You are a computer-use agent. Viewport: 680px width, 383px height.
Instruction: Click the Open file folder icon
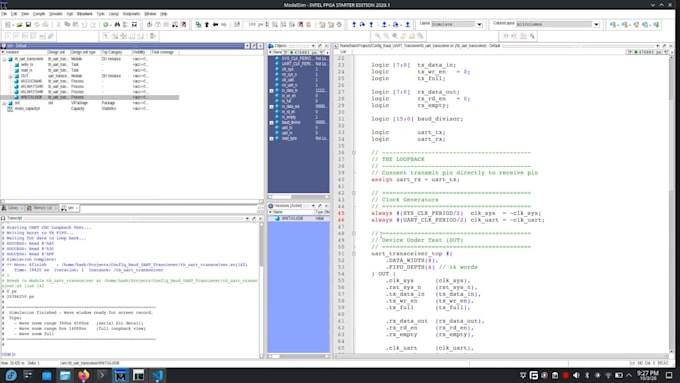20,25
